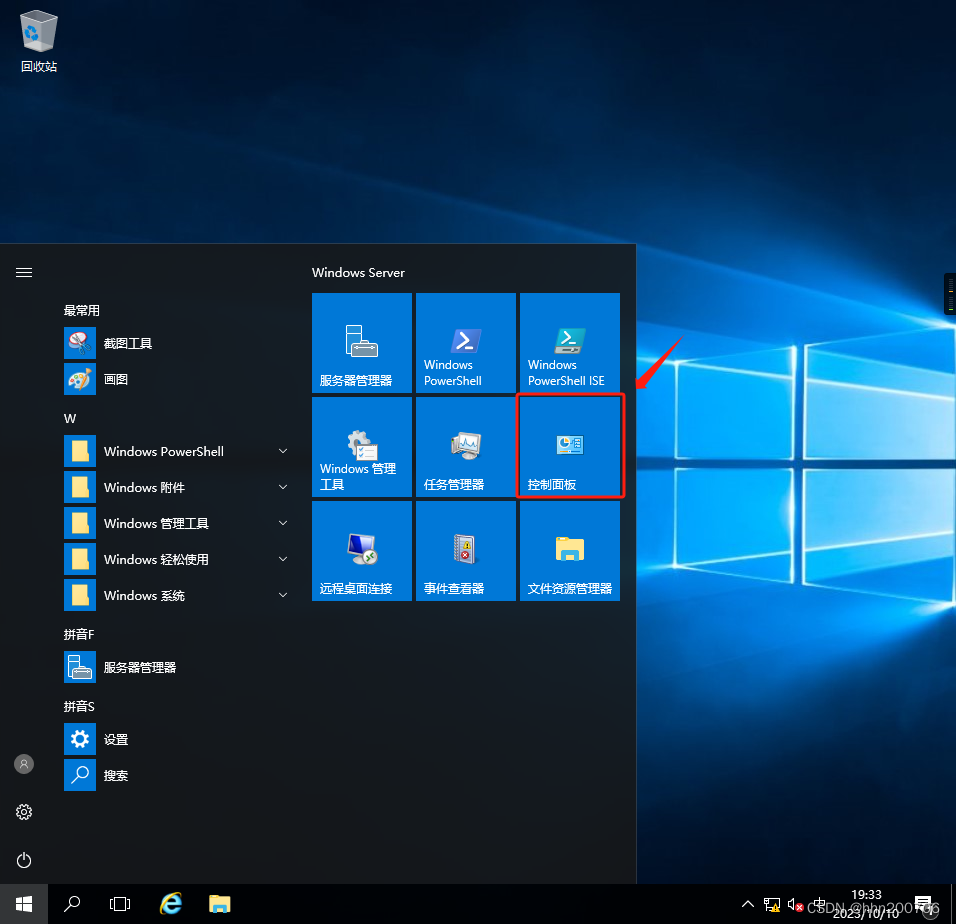Launch the Windows PowerShell tile
956x924 pixels.
pos(466,343)
